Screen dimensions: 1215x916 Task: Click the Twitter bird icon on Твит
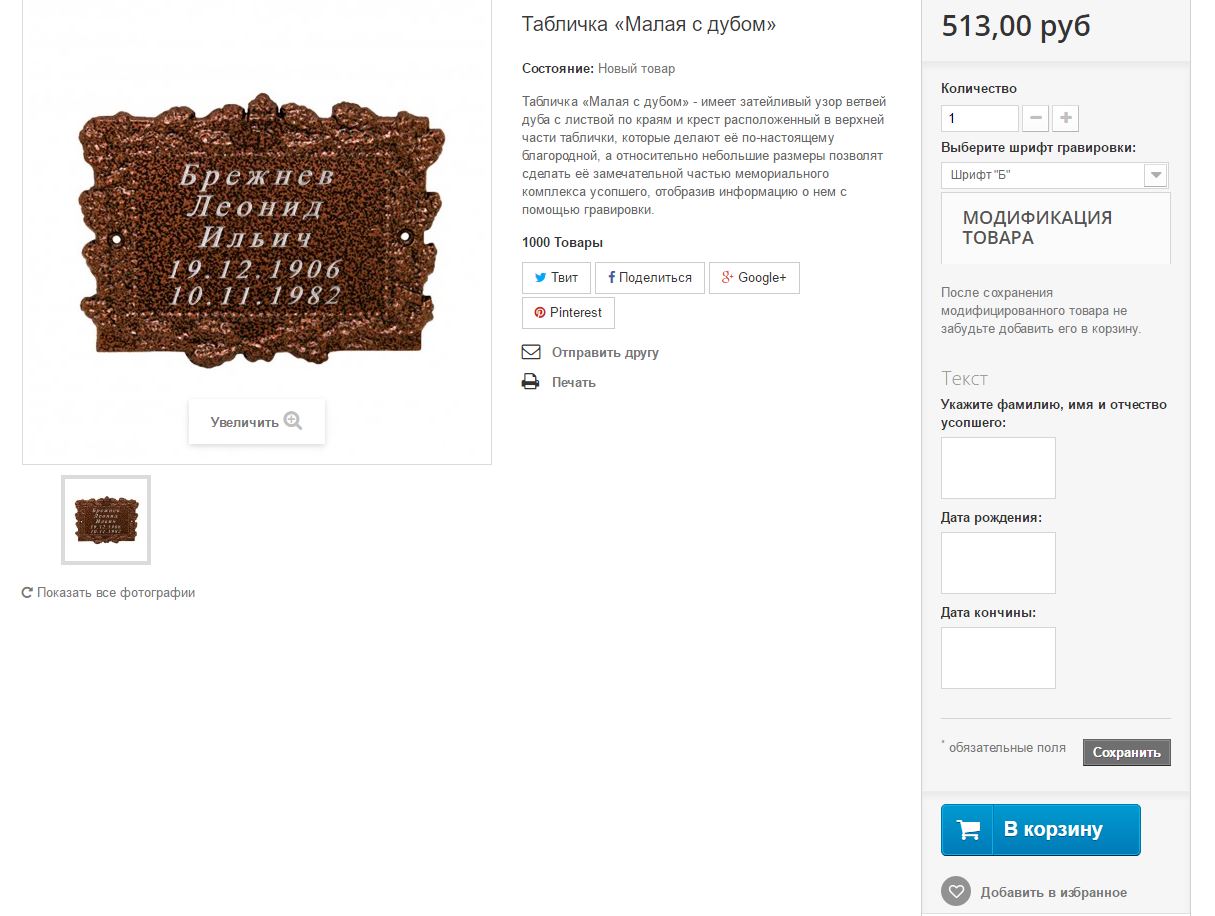[x=540, y=278]
